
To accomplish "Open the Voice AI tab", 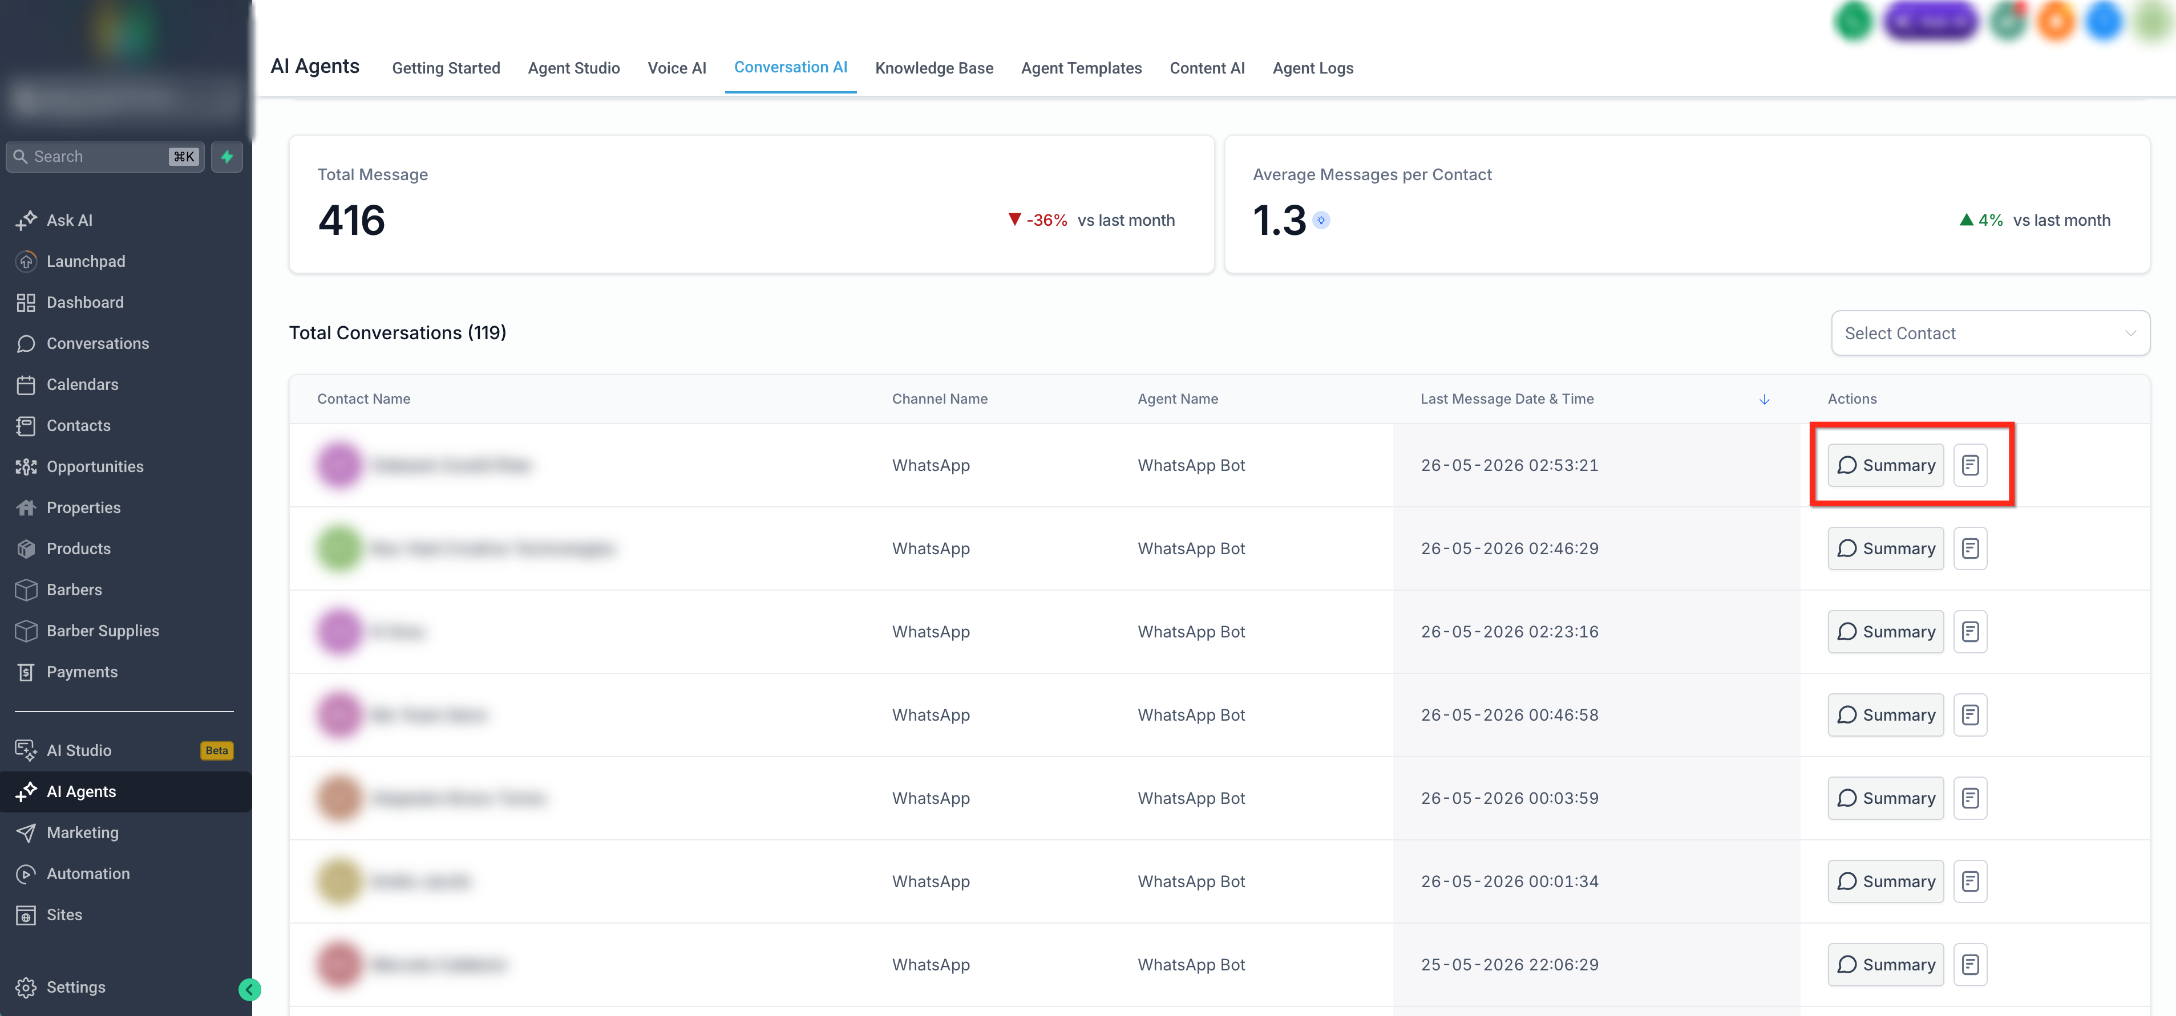I will (x=677, y=68).
